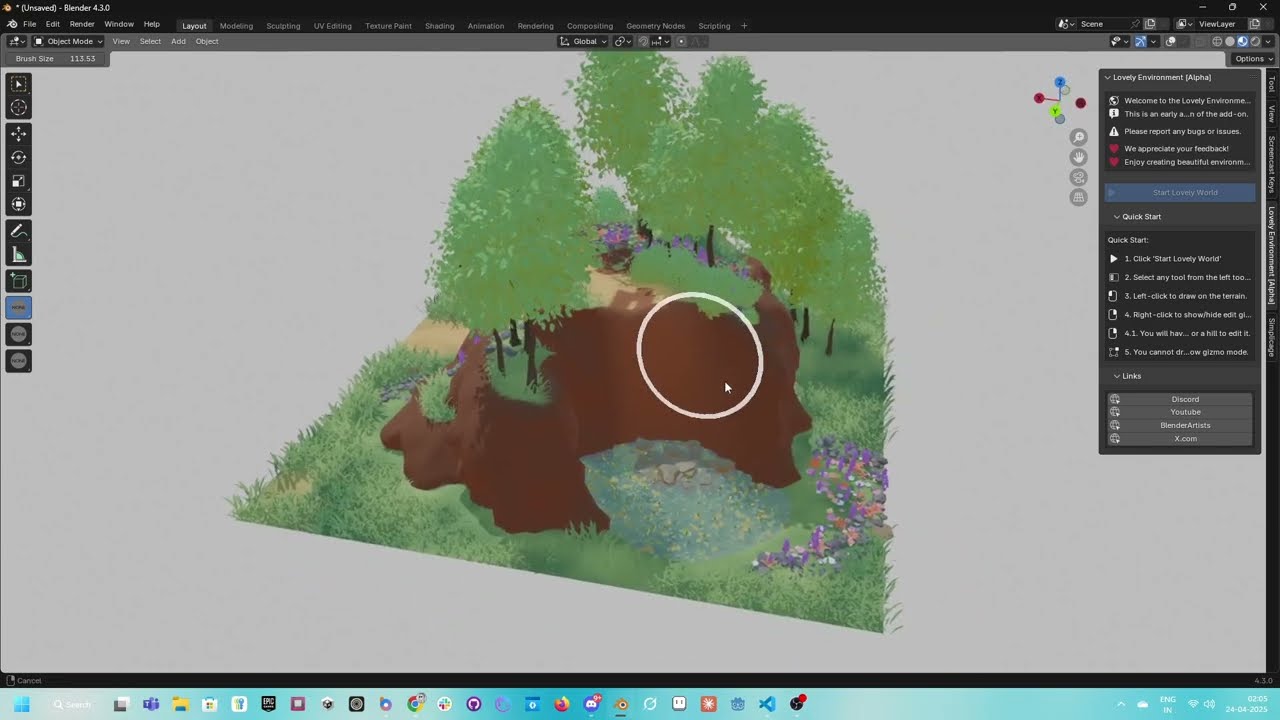Choose the Rotate tool

click(18, 157)
